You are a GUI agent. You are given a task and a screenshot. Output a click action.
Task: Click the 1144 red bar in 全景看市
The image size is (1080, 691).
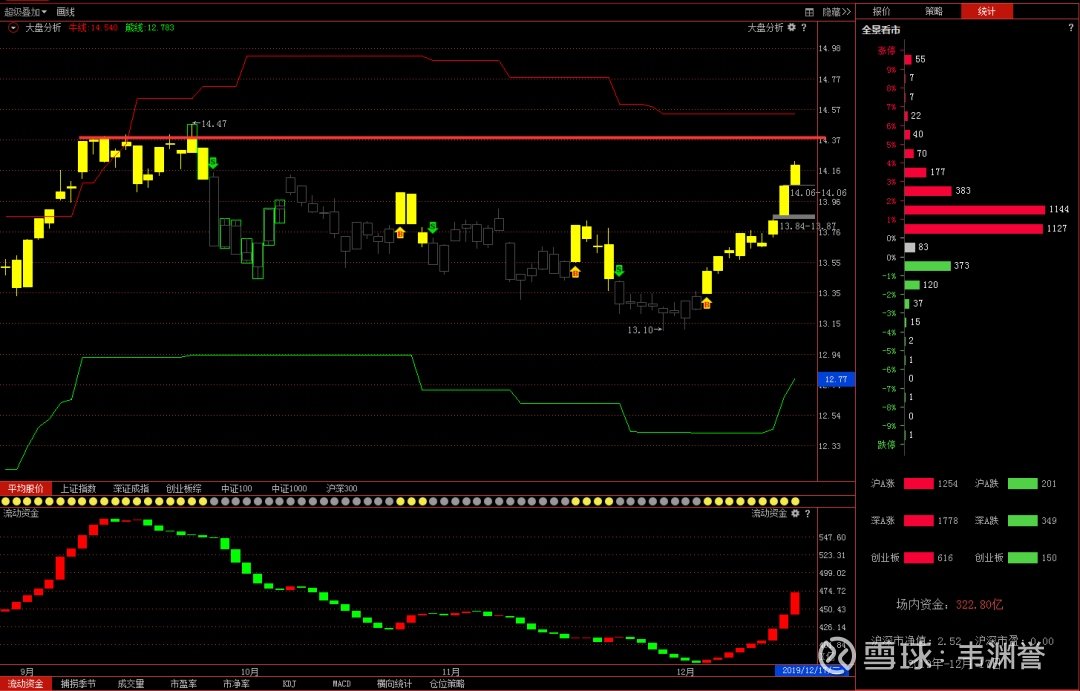click(975, 209)
